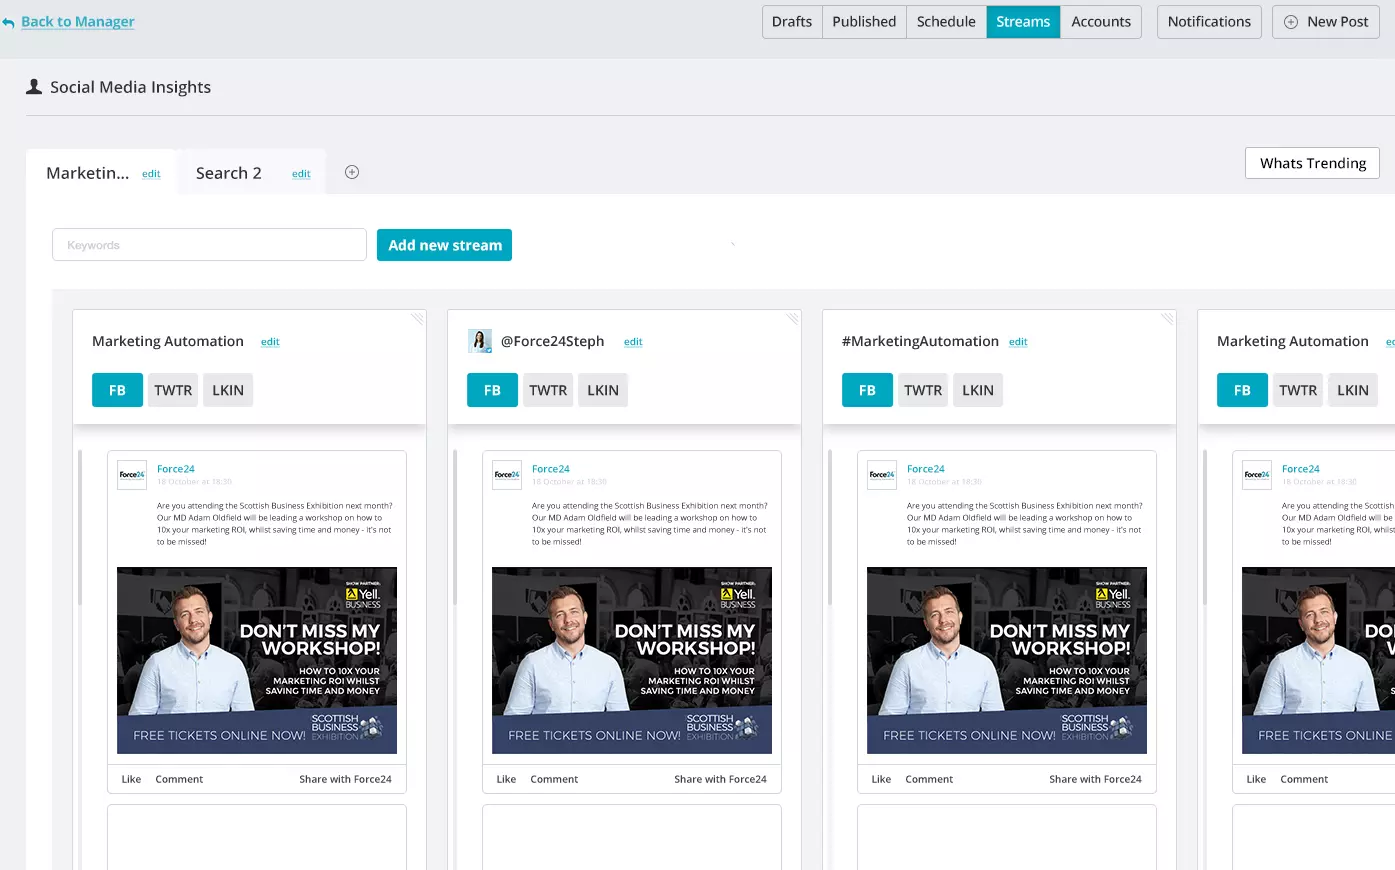Image resolution: width=1395 pixels, height=870 pixels.
Task: Comment on the post in the @Force24Steph stream
Action: [554, 779]
